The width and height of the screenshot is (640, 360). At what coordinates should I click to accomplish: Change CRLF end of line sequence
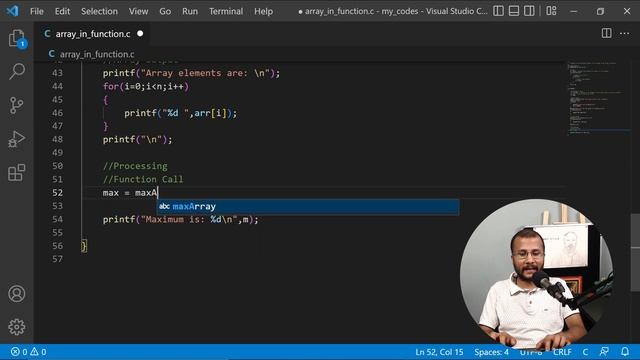(x=562, y=351)
